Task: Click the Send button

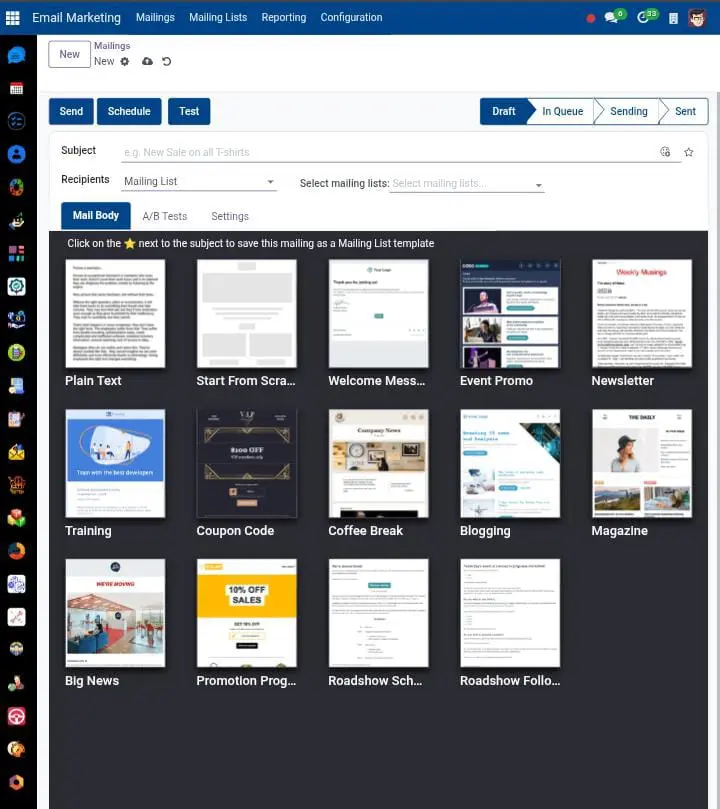Action: tap(71, 111)
